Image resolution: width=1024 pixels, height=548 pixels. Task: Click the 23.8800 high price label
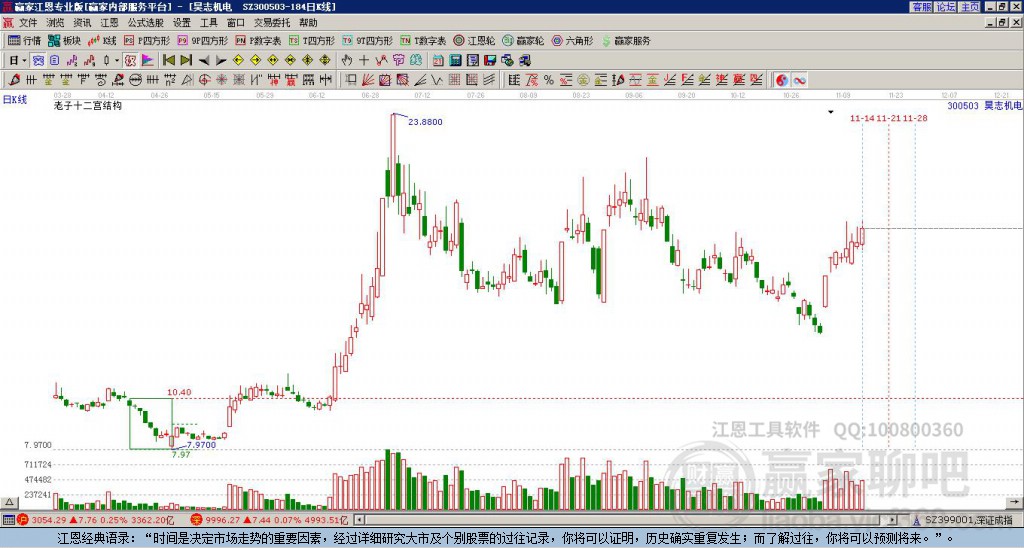point(425,121)
